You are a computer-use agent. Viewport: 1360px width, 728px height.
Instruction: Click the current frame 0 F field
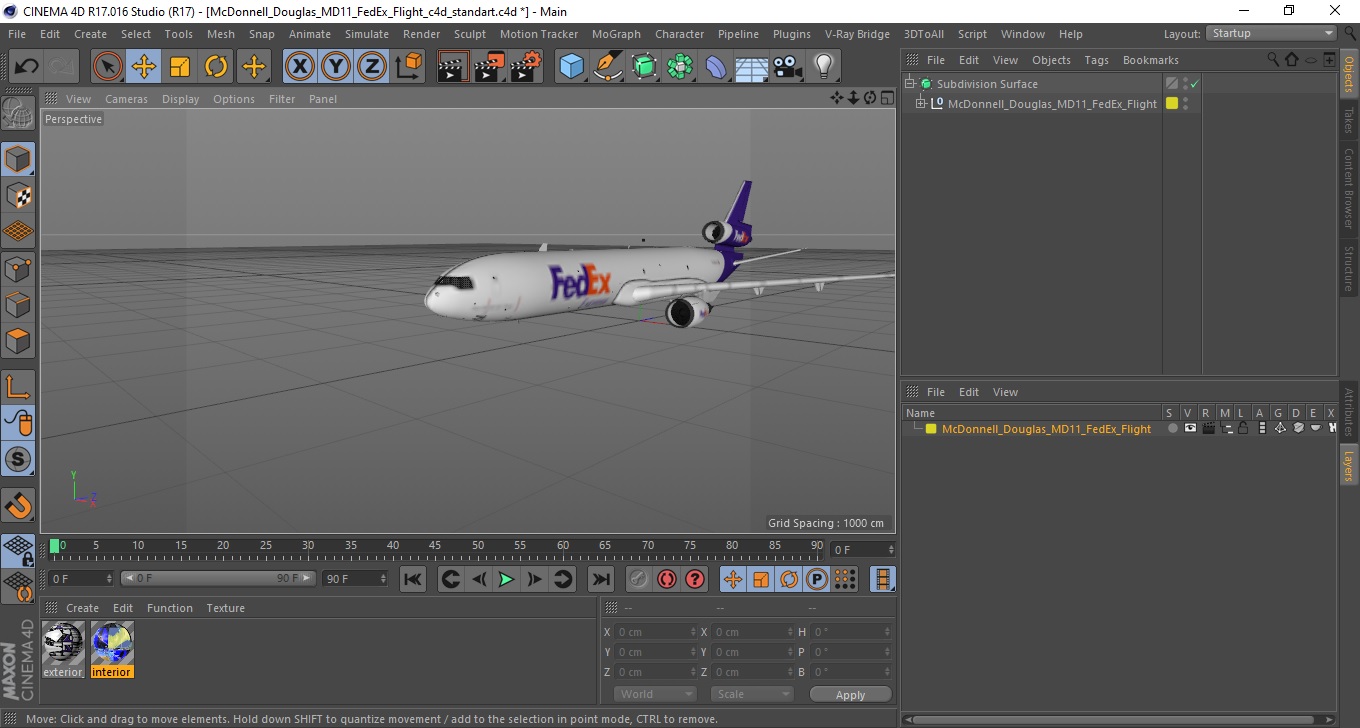tap(863, 549)
